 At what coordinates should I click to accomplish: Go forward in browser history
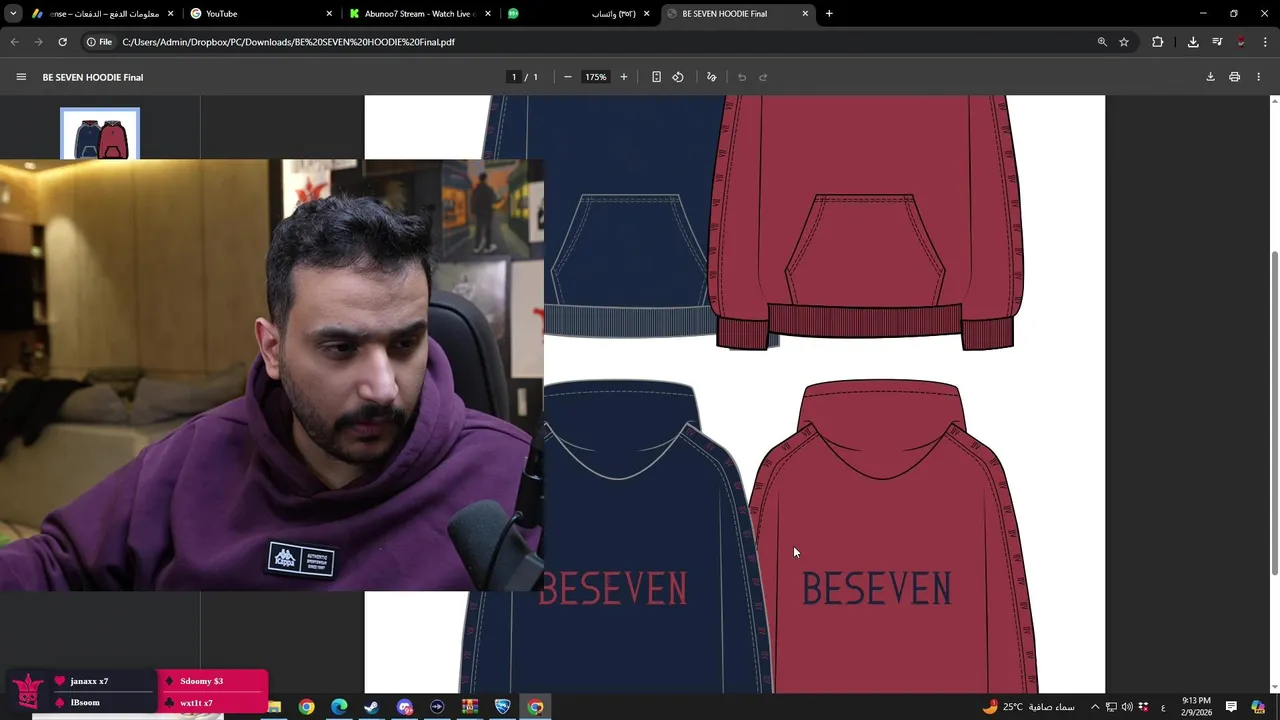pyautogui.click(x=38, y=42)
